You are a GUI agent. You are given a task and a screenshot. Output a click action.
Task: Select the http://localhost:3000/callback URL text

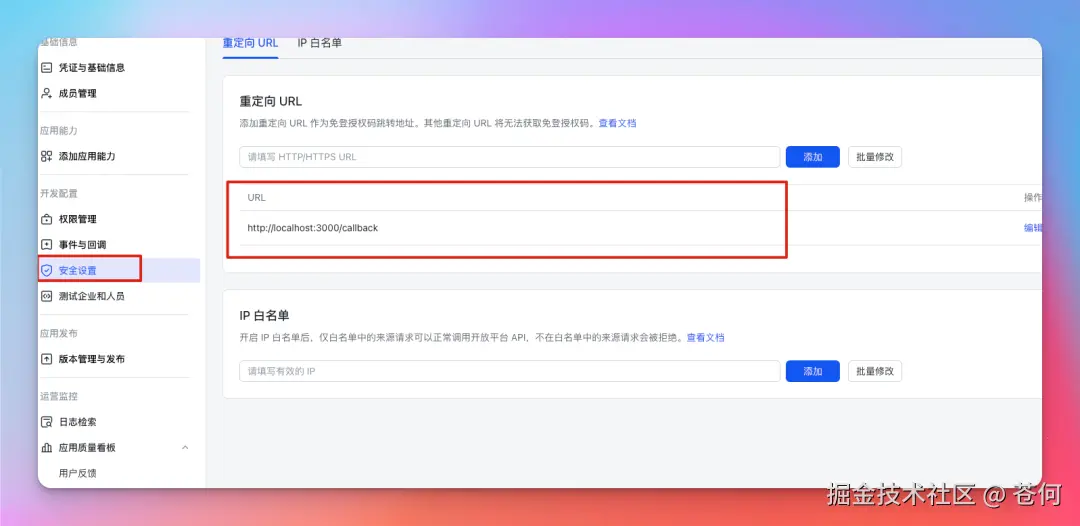(x=313, y=228)
